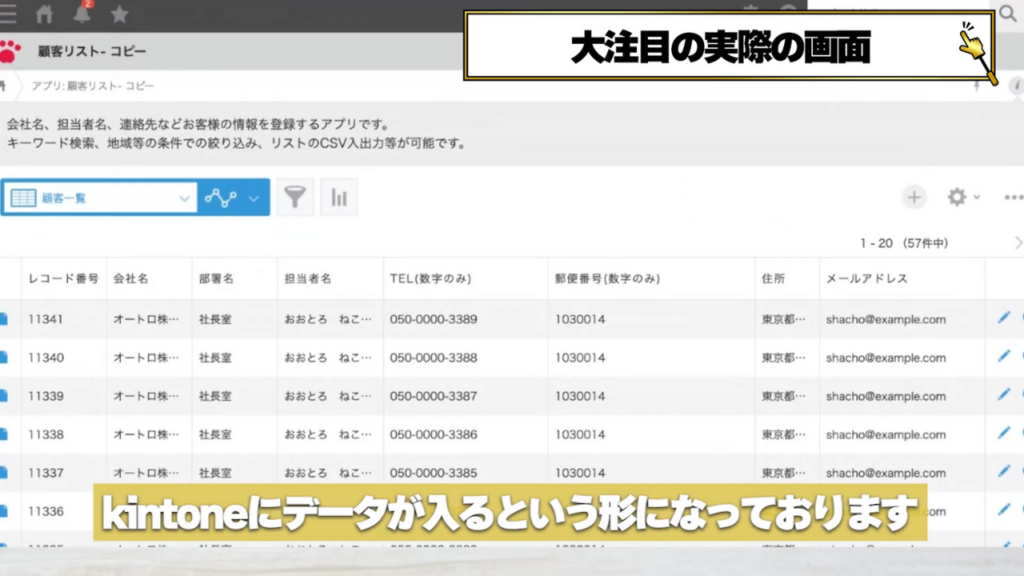Click phone number 050-0000-3387
Image resolution: width=1024 pixels, height=576 pixels.
point(434,396)
